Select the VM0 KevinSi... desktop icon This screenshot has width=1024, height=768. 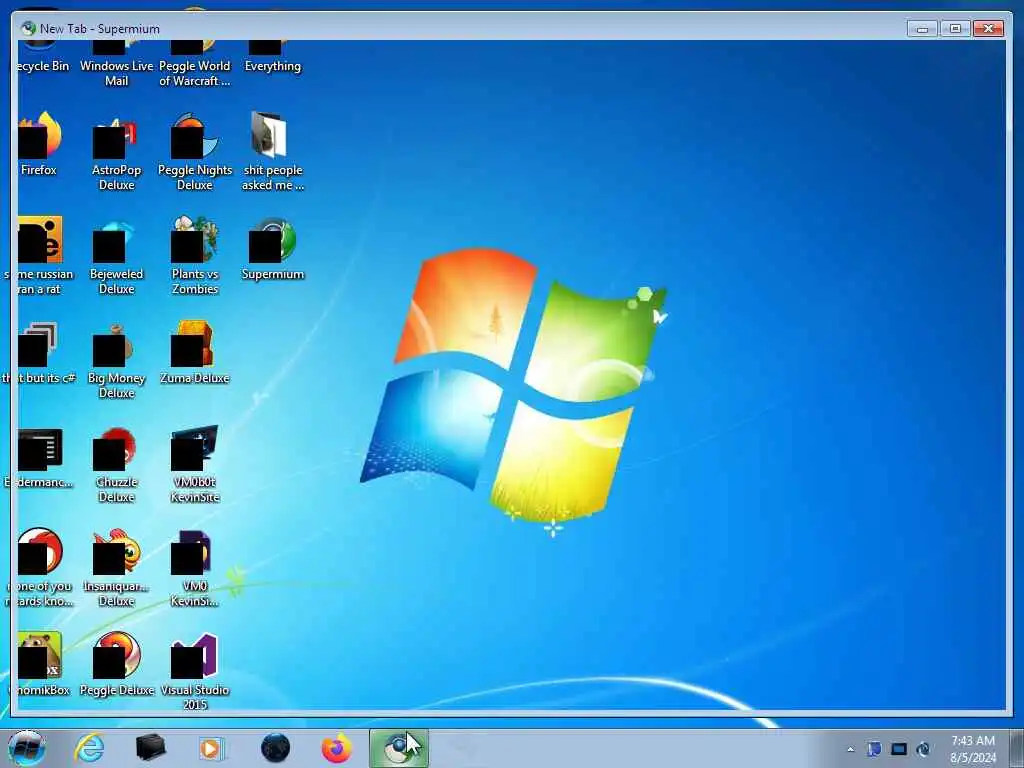click(195, 567)
